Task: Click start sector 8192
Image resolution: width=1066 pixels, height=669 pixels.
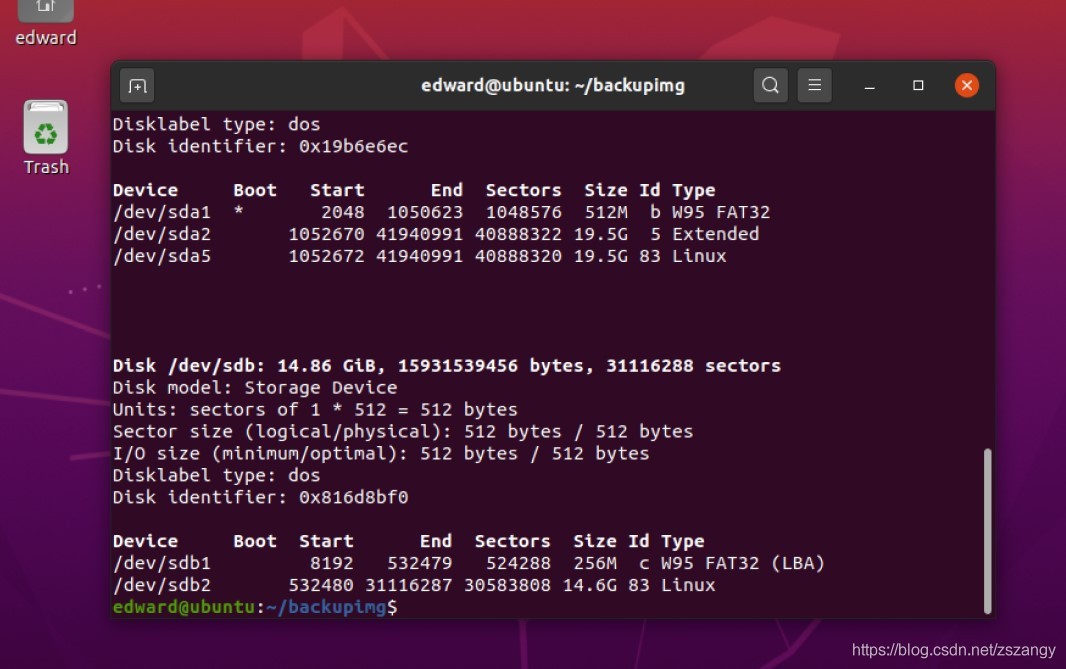Action: coord(332,564)
